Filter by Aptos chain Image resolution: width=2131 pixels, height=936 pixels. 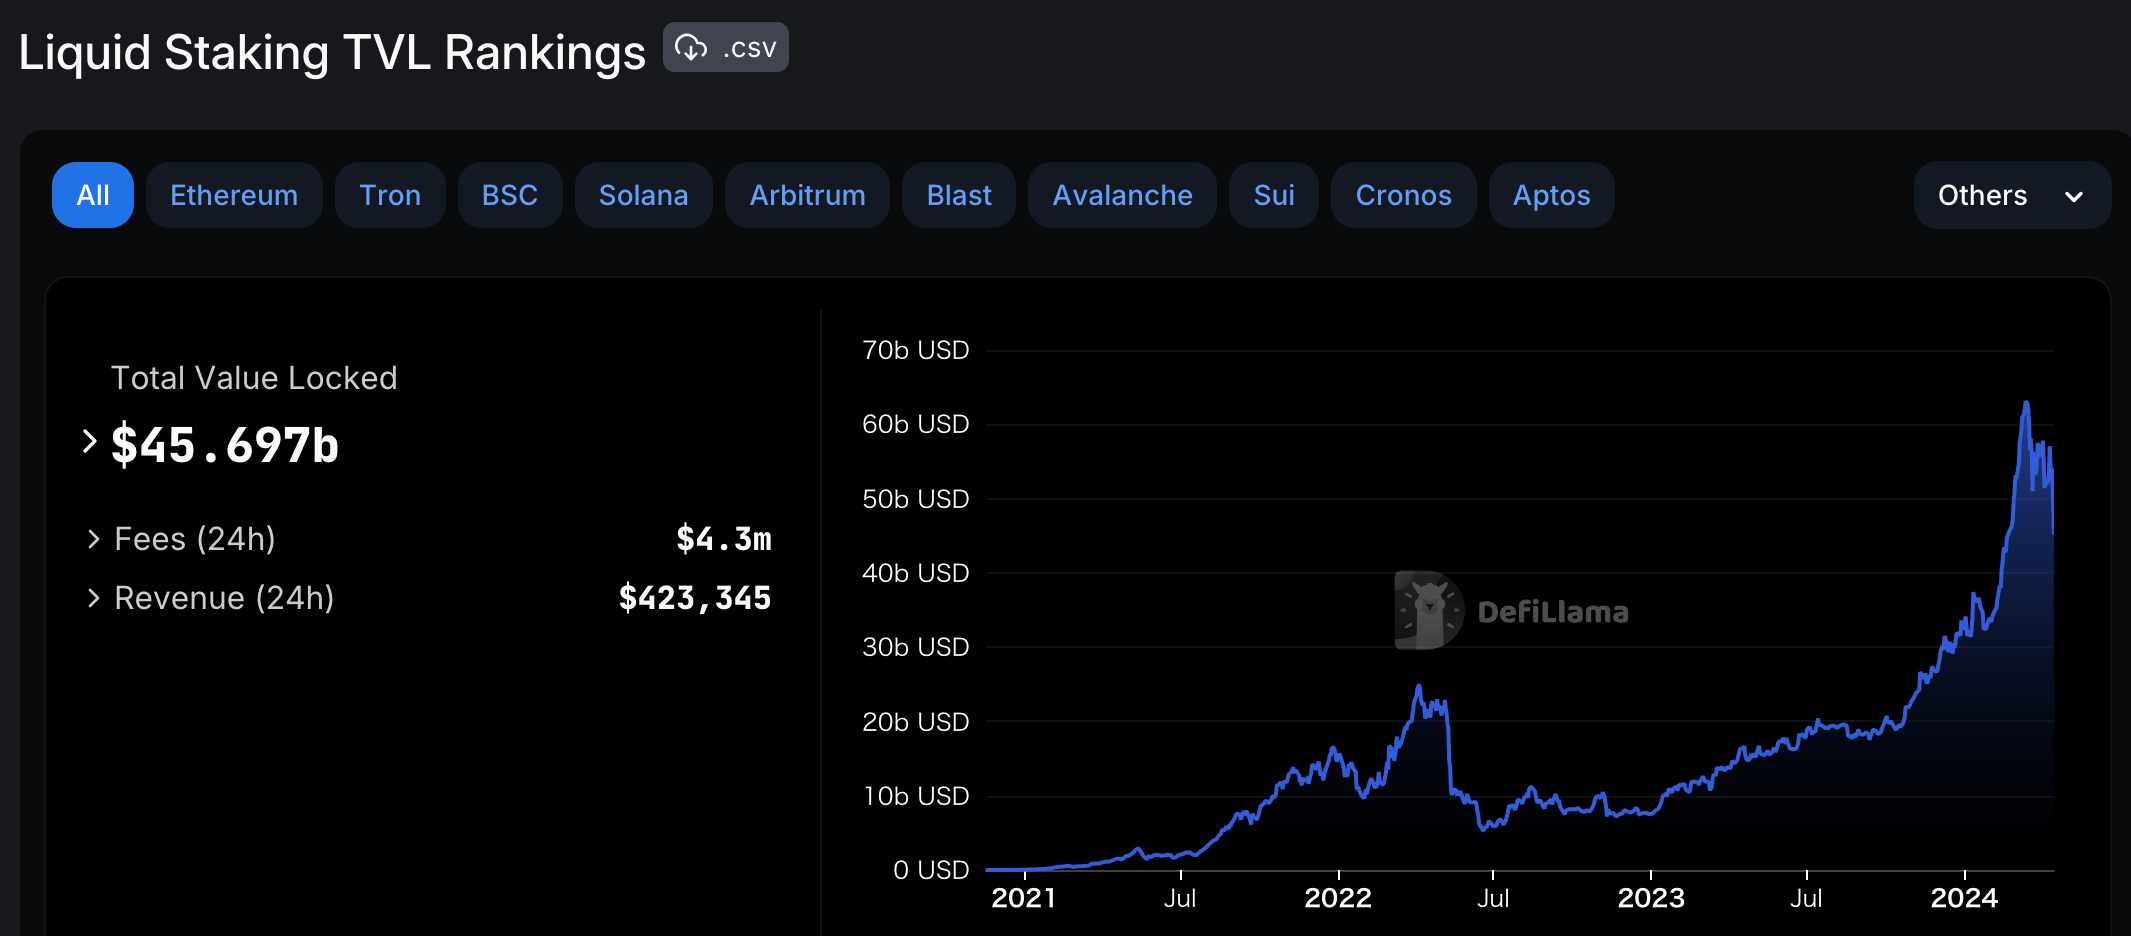click(x=1552, y=195)
